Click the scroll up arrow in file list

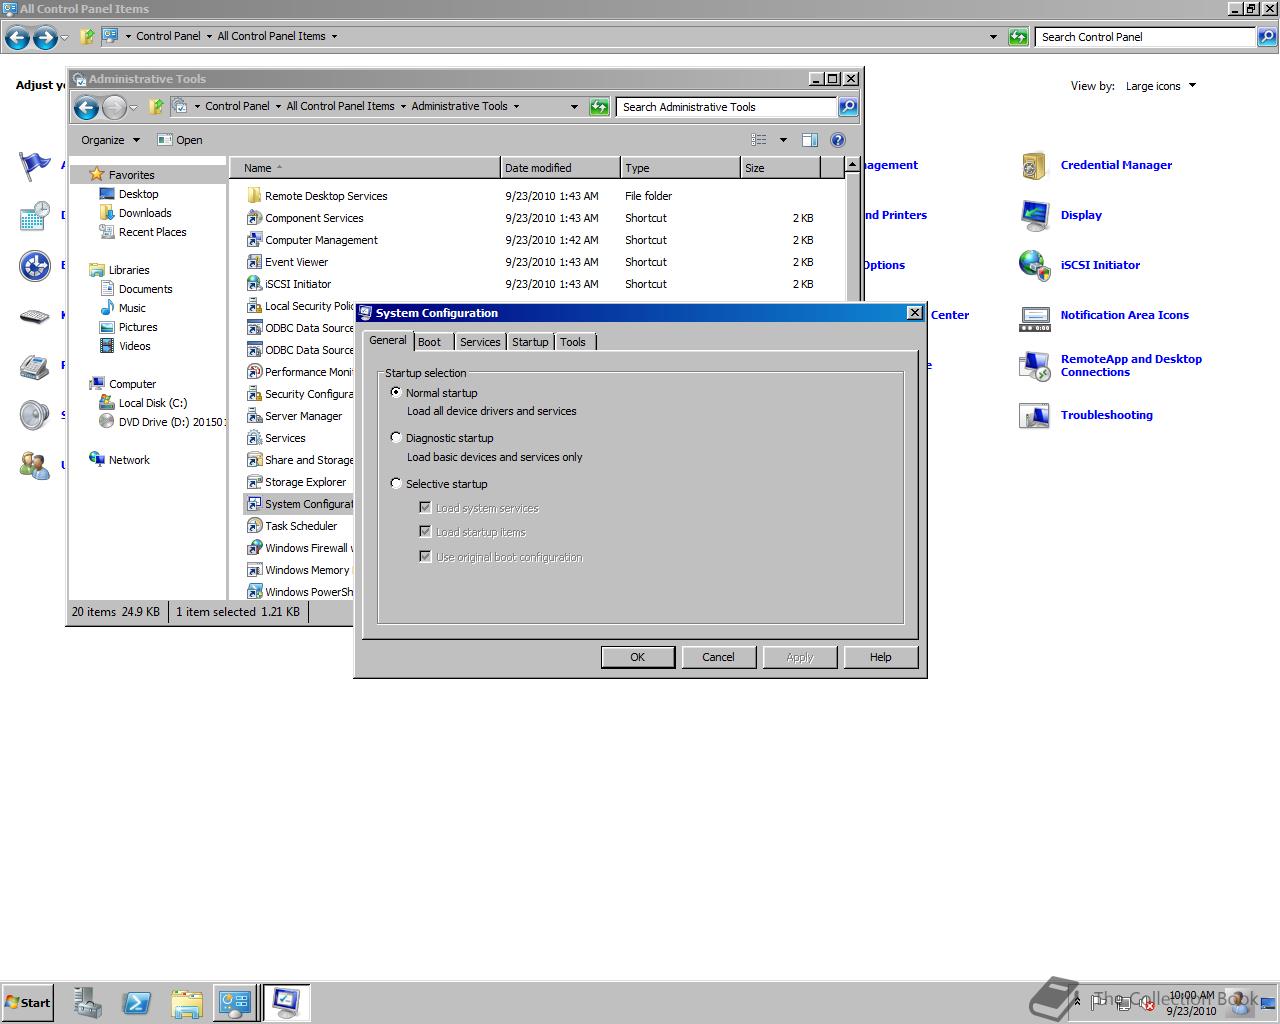(852, 165)
